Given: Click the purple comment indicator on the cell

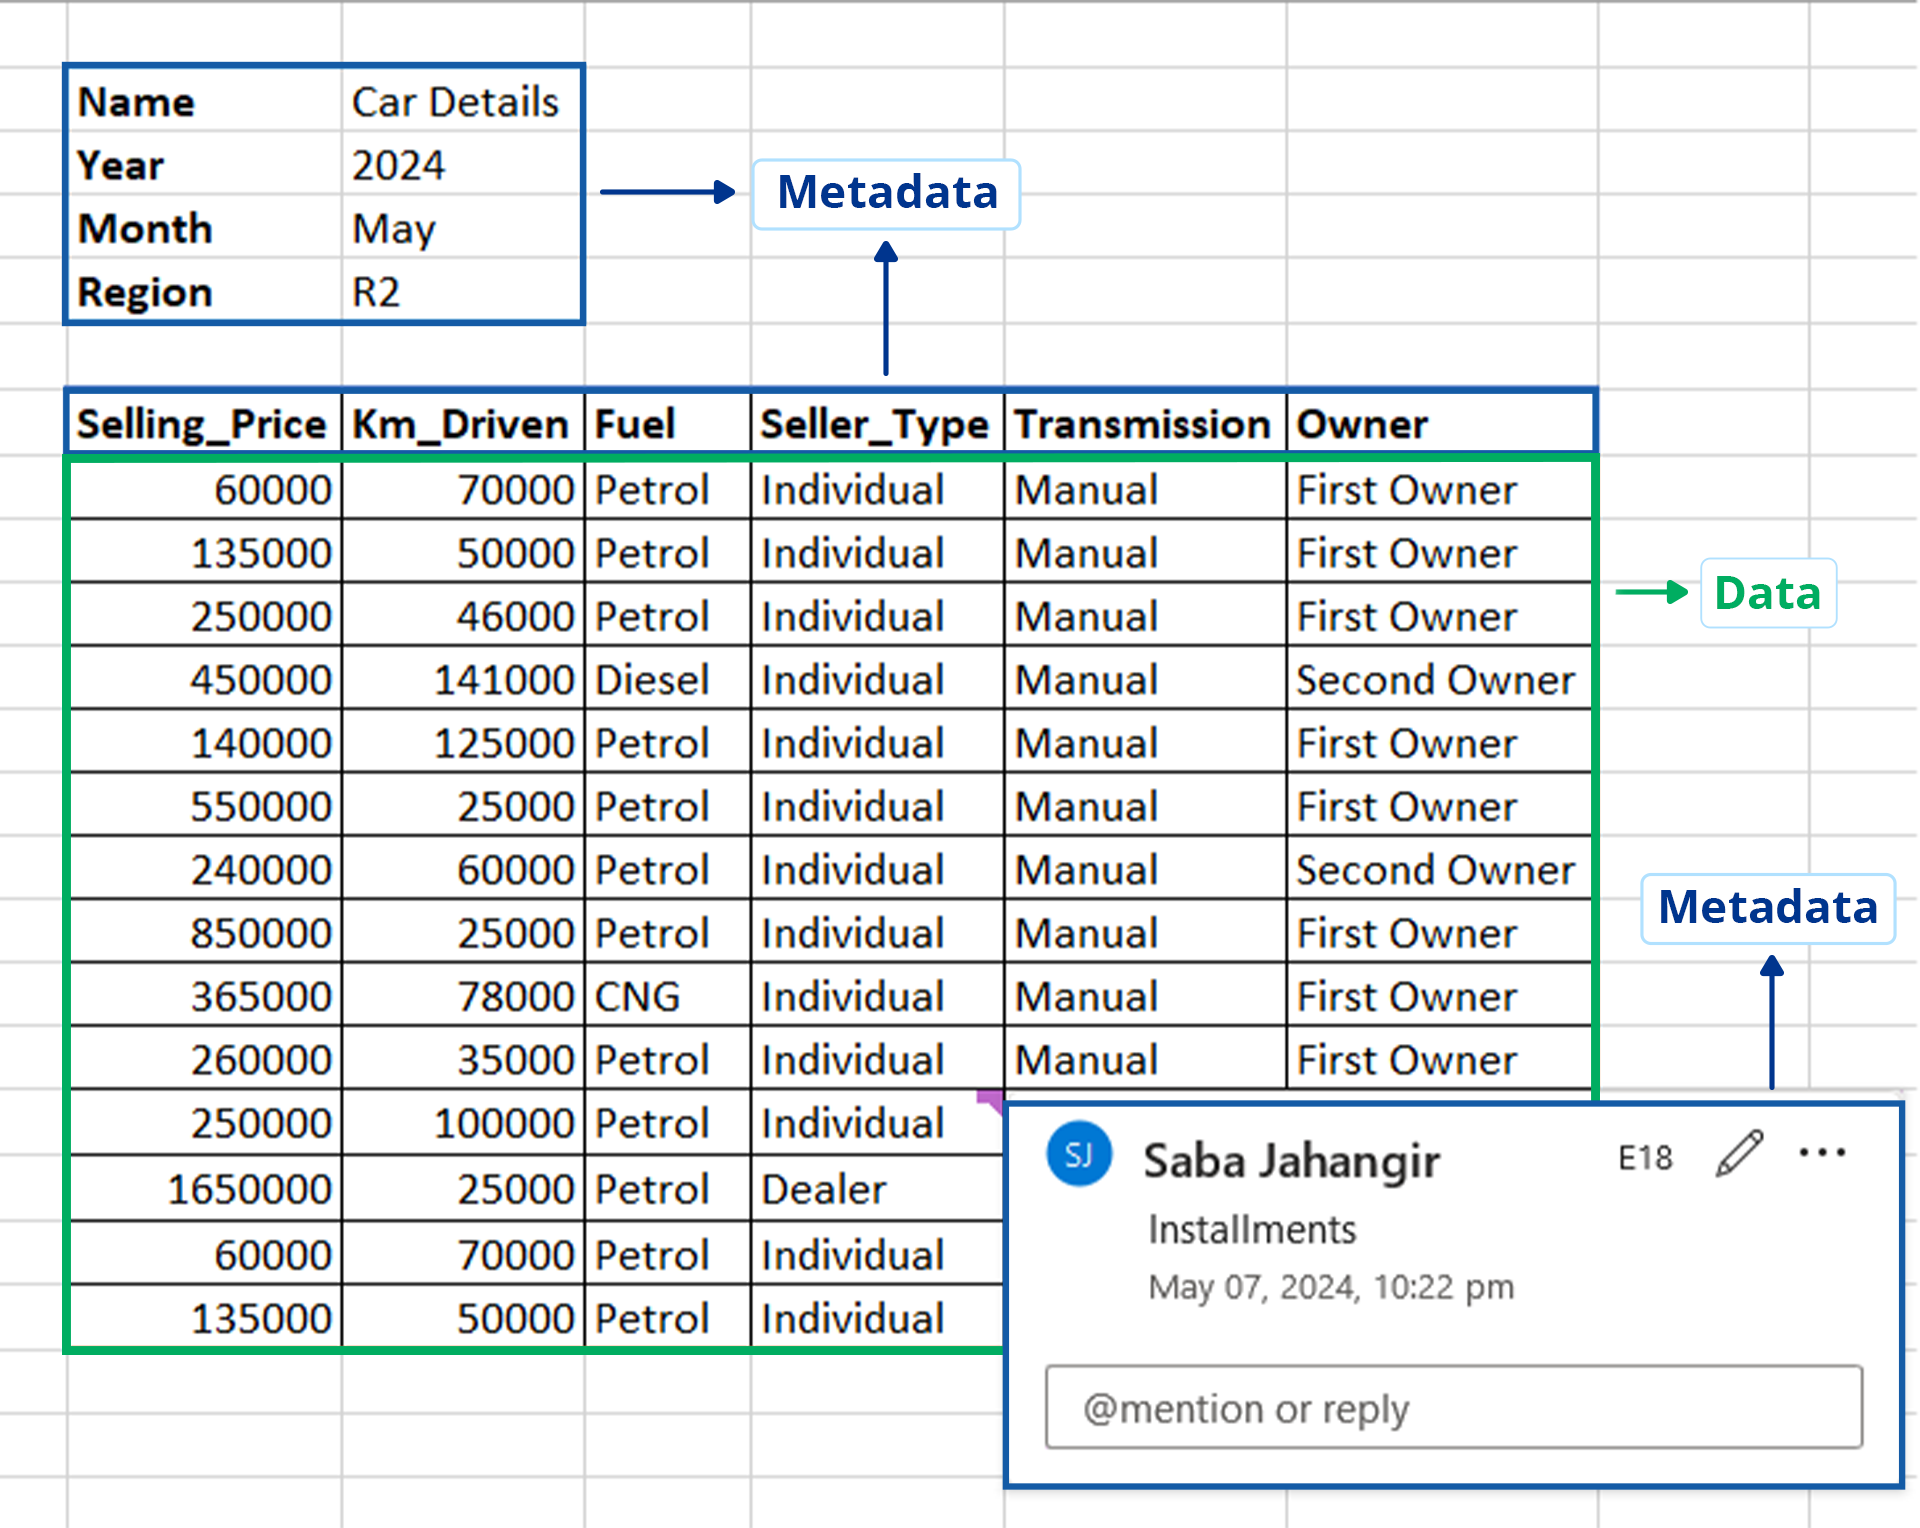Looking at the screenshot, I should tap(988, 1100).
